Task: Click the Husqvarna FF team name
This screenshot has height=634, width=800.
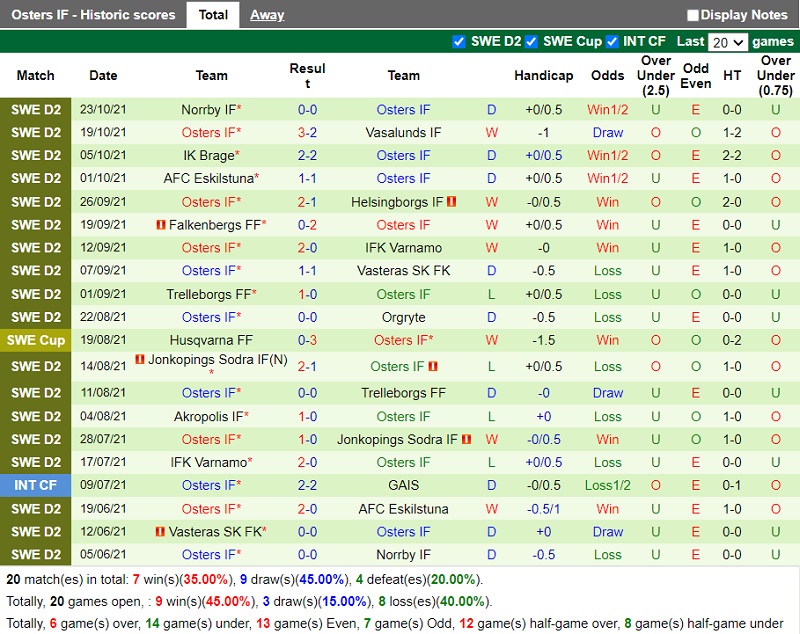Action: click(x=211, y=340)
